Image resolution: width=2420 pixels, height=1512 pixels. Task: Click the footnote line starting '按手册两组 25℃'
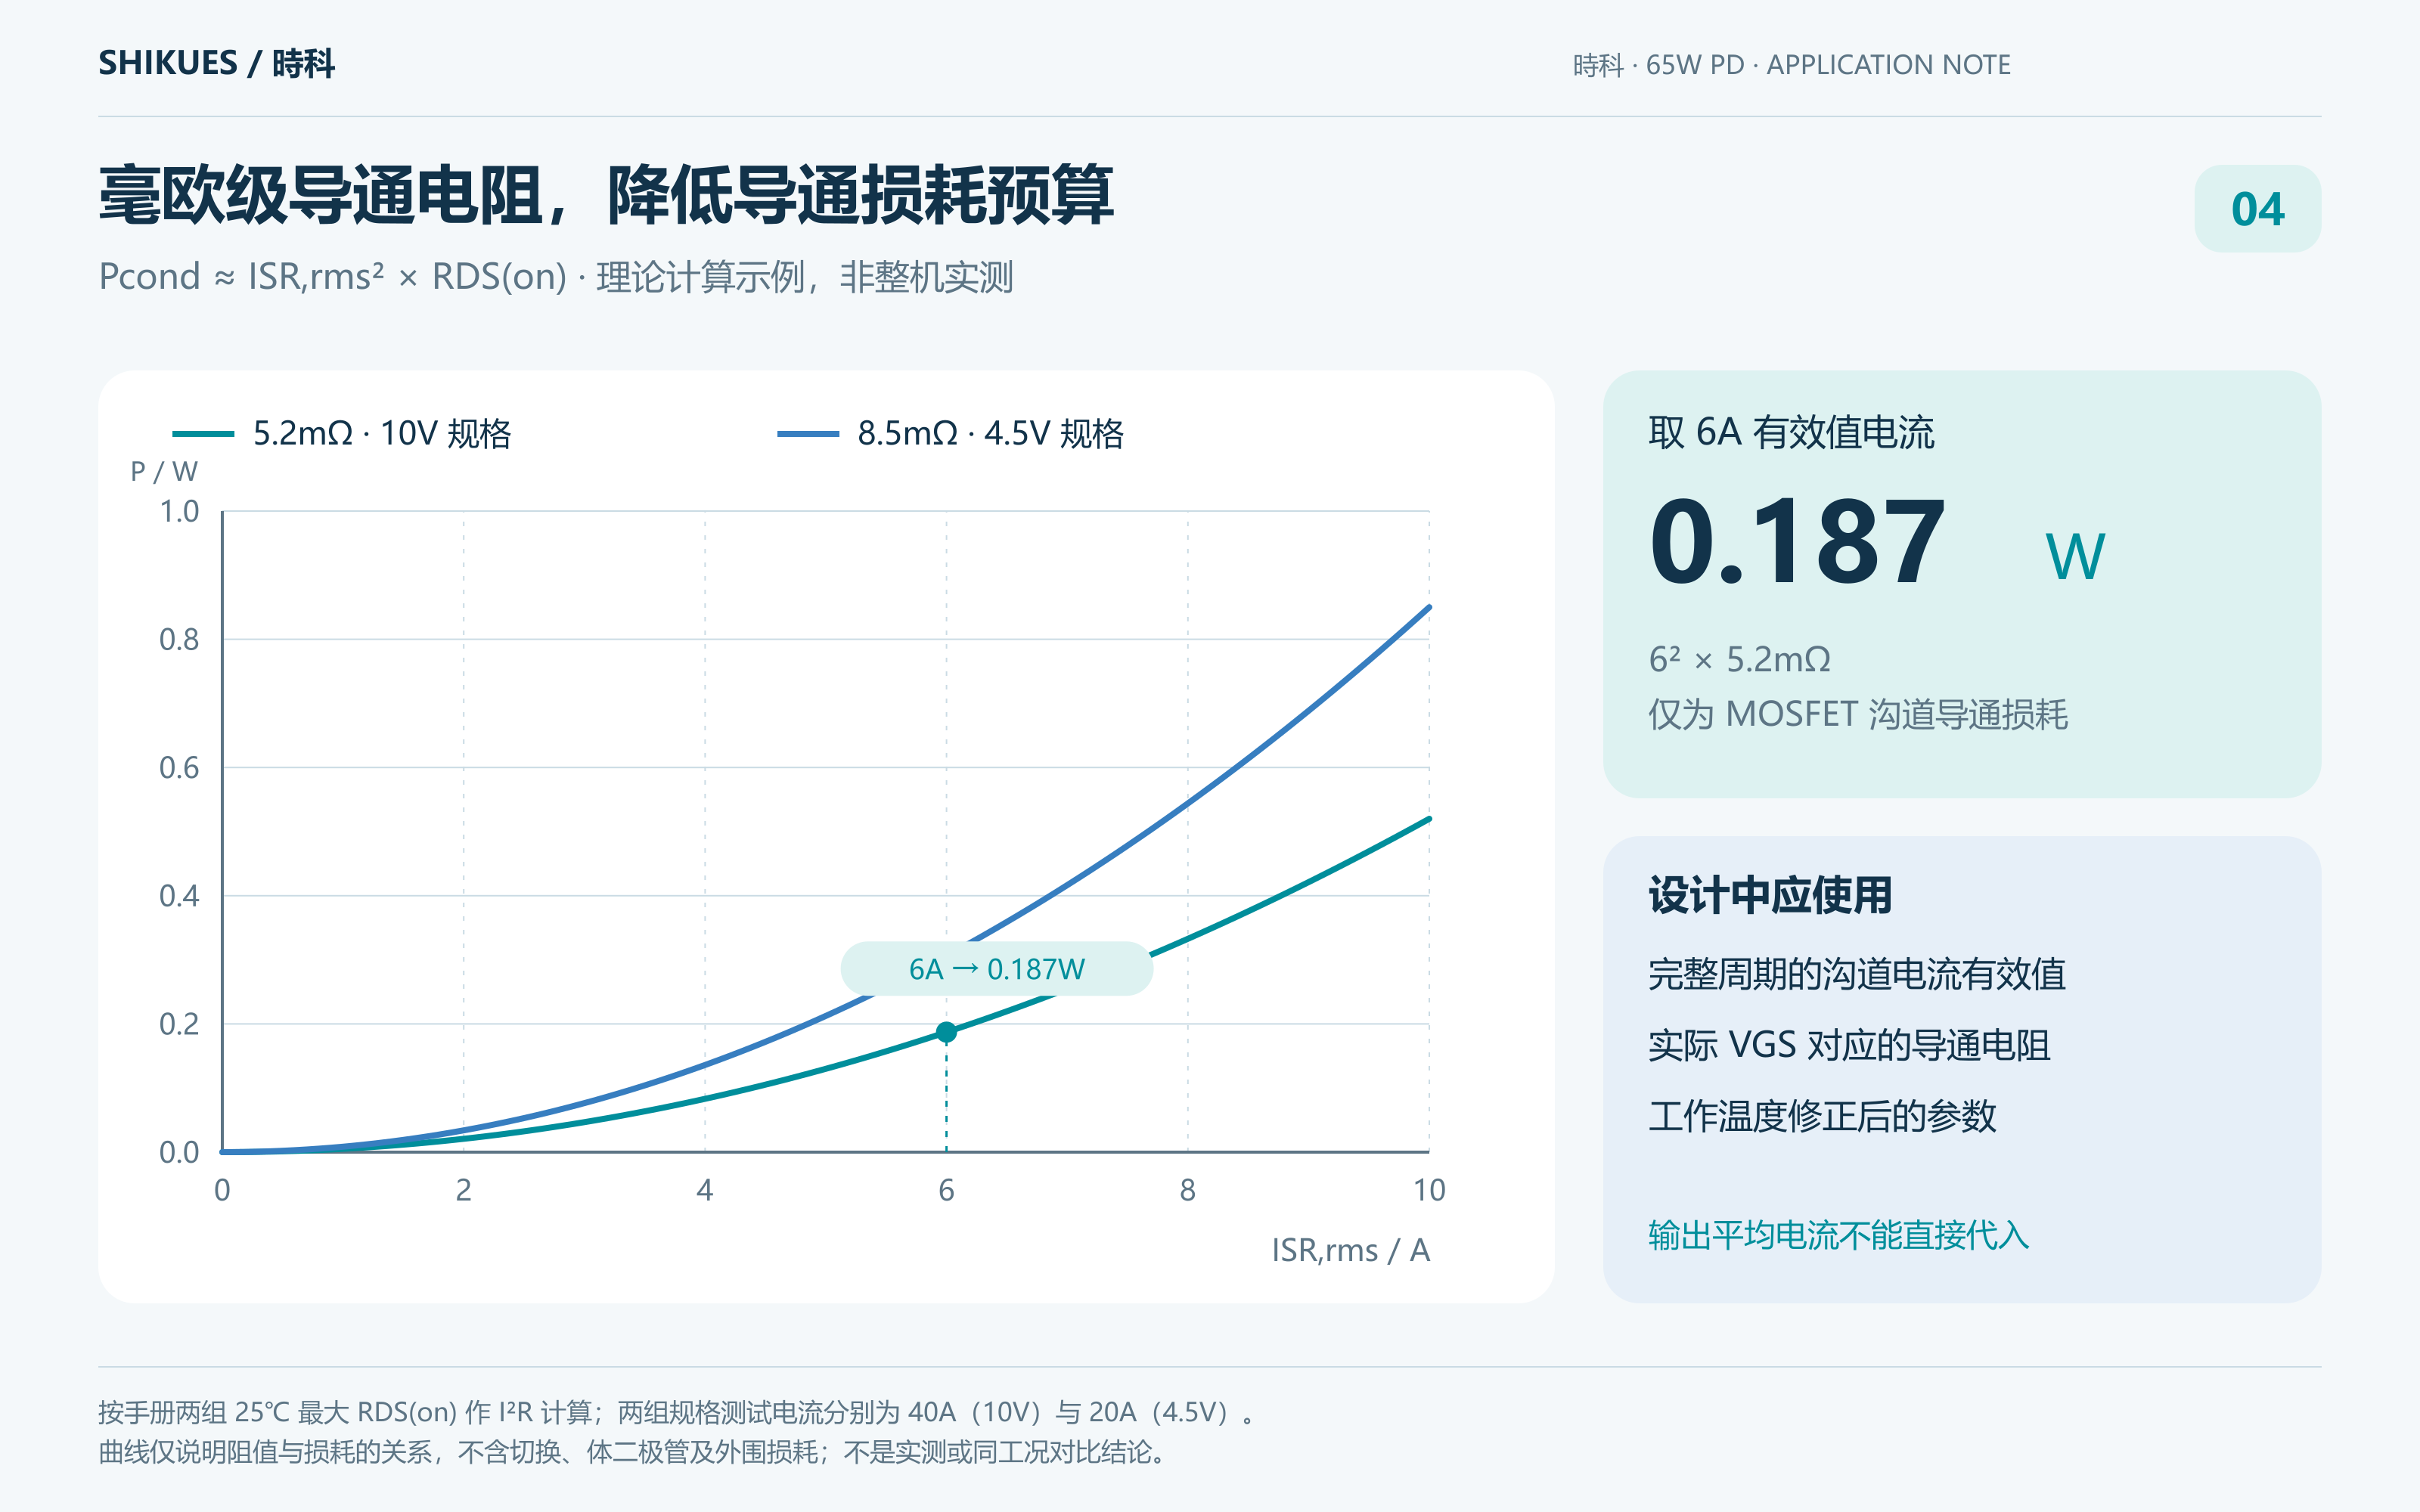(678, 1412)
